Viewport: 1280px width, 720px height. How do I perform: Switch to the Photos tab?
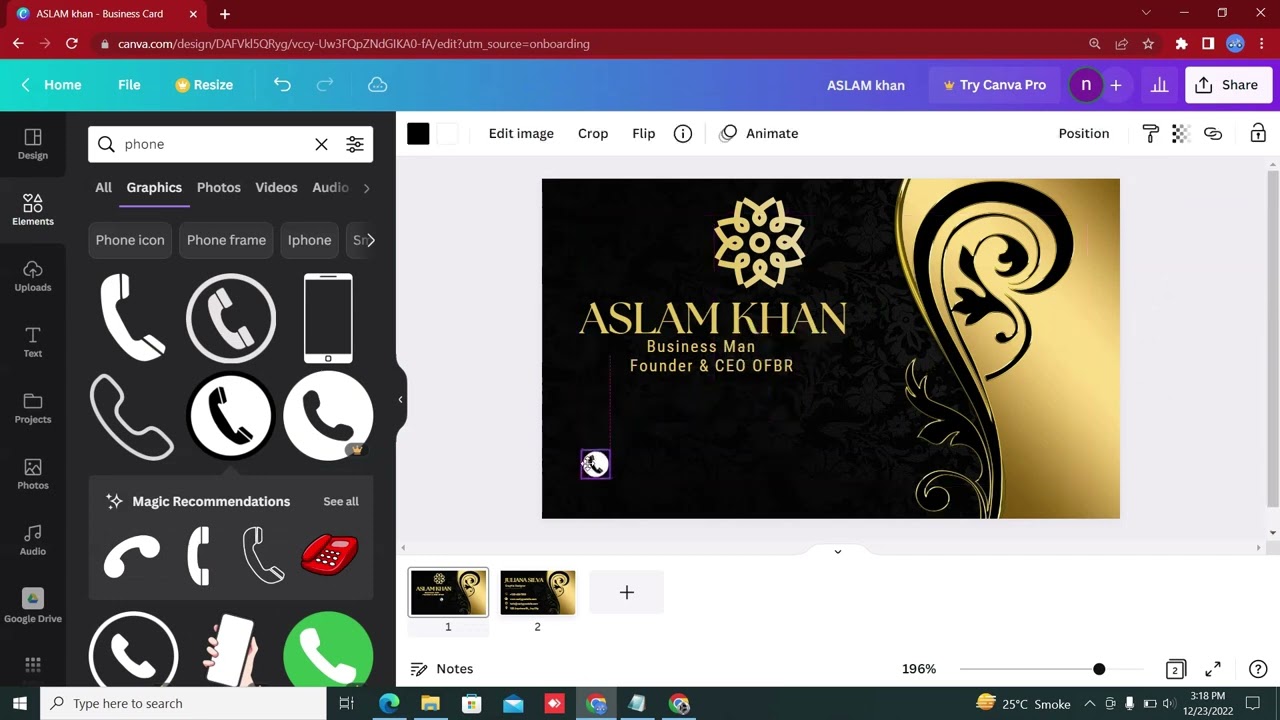[219, 187]
